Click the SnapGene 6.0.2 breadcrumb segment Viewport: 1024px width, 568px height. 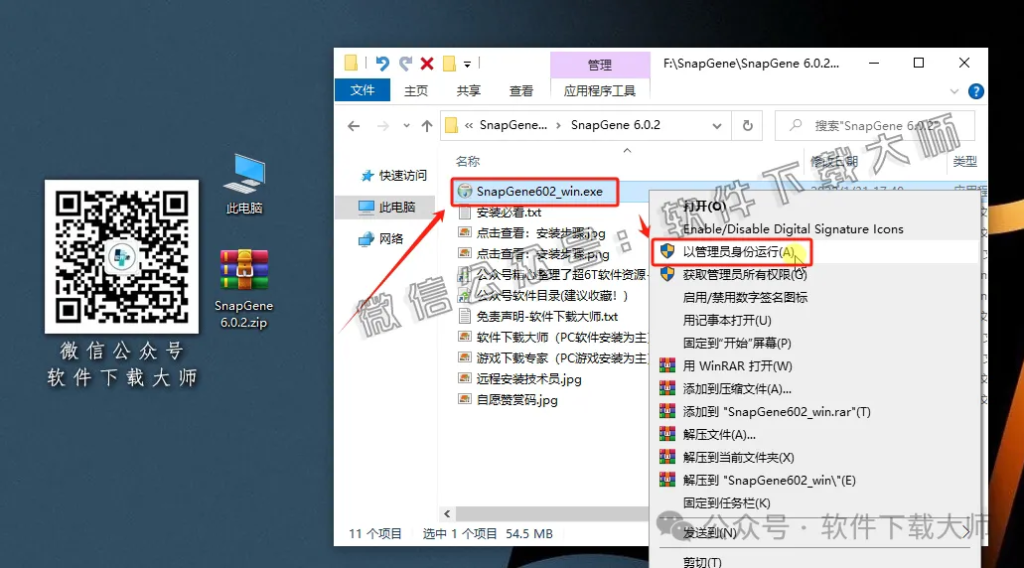(x=615, y=125)
